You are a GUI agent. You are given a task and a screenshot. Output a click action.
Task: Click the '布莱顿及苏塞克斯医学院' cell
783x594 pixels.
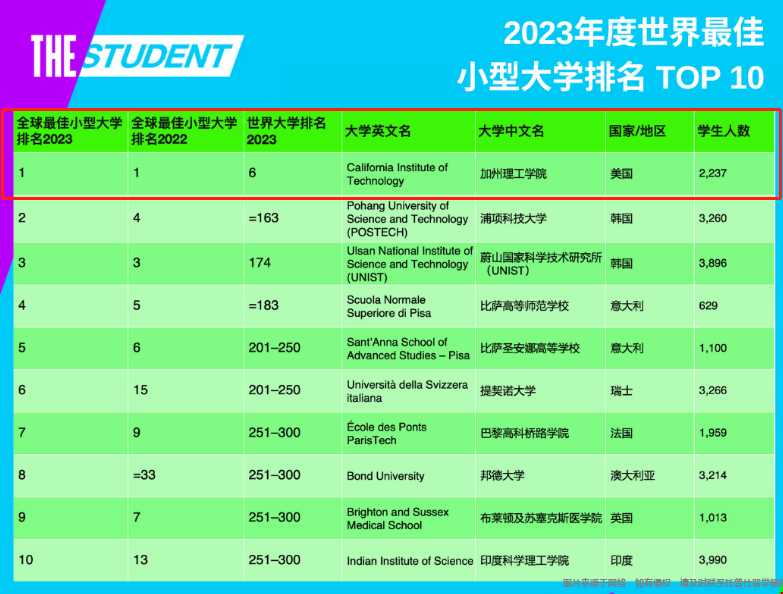click(x=541, y=518)
